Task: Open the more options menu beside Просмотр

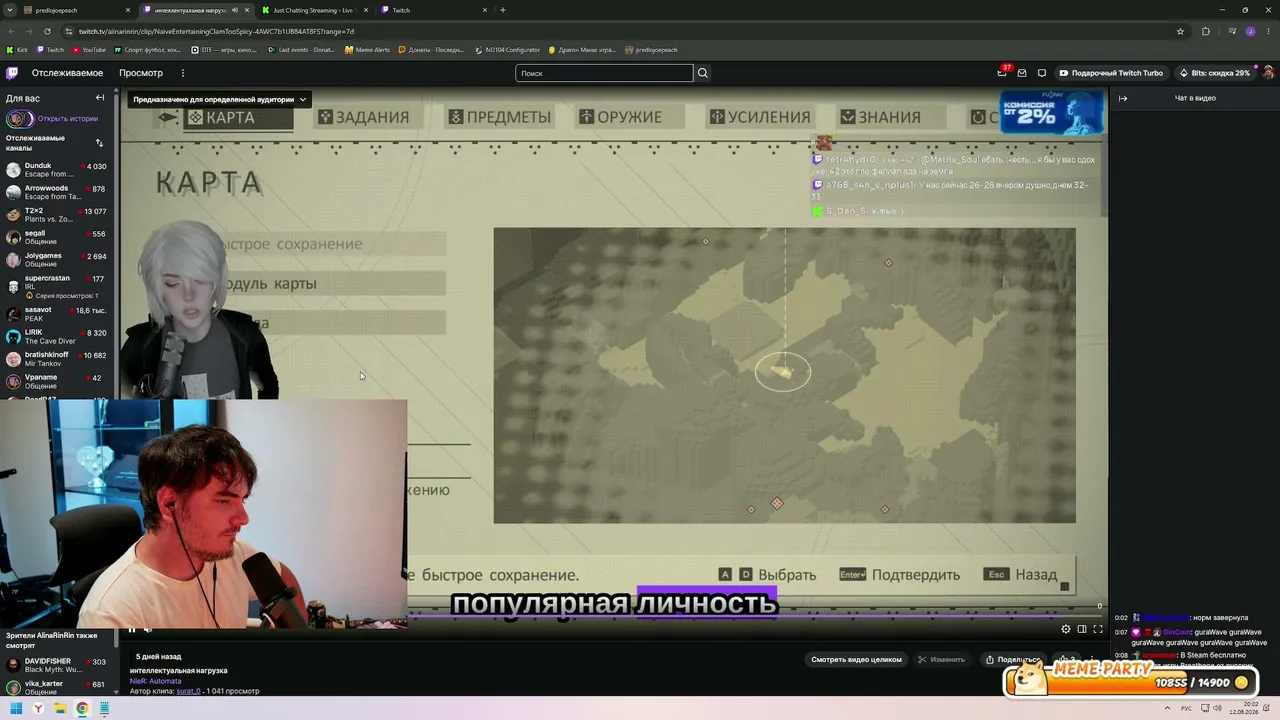Action: [183, 73]
